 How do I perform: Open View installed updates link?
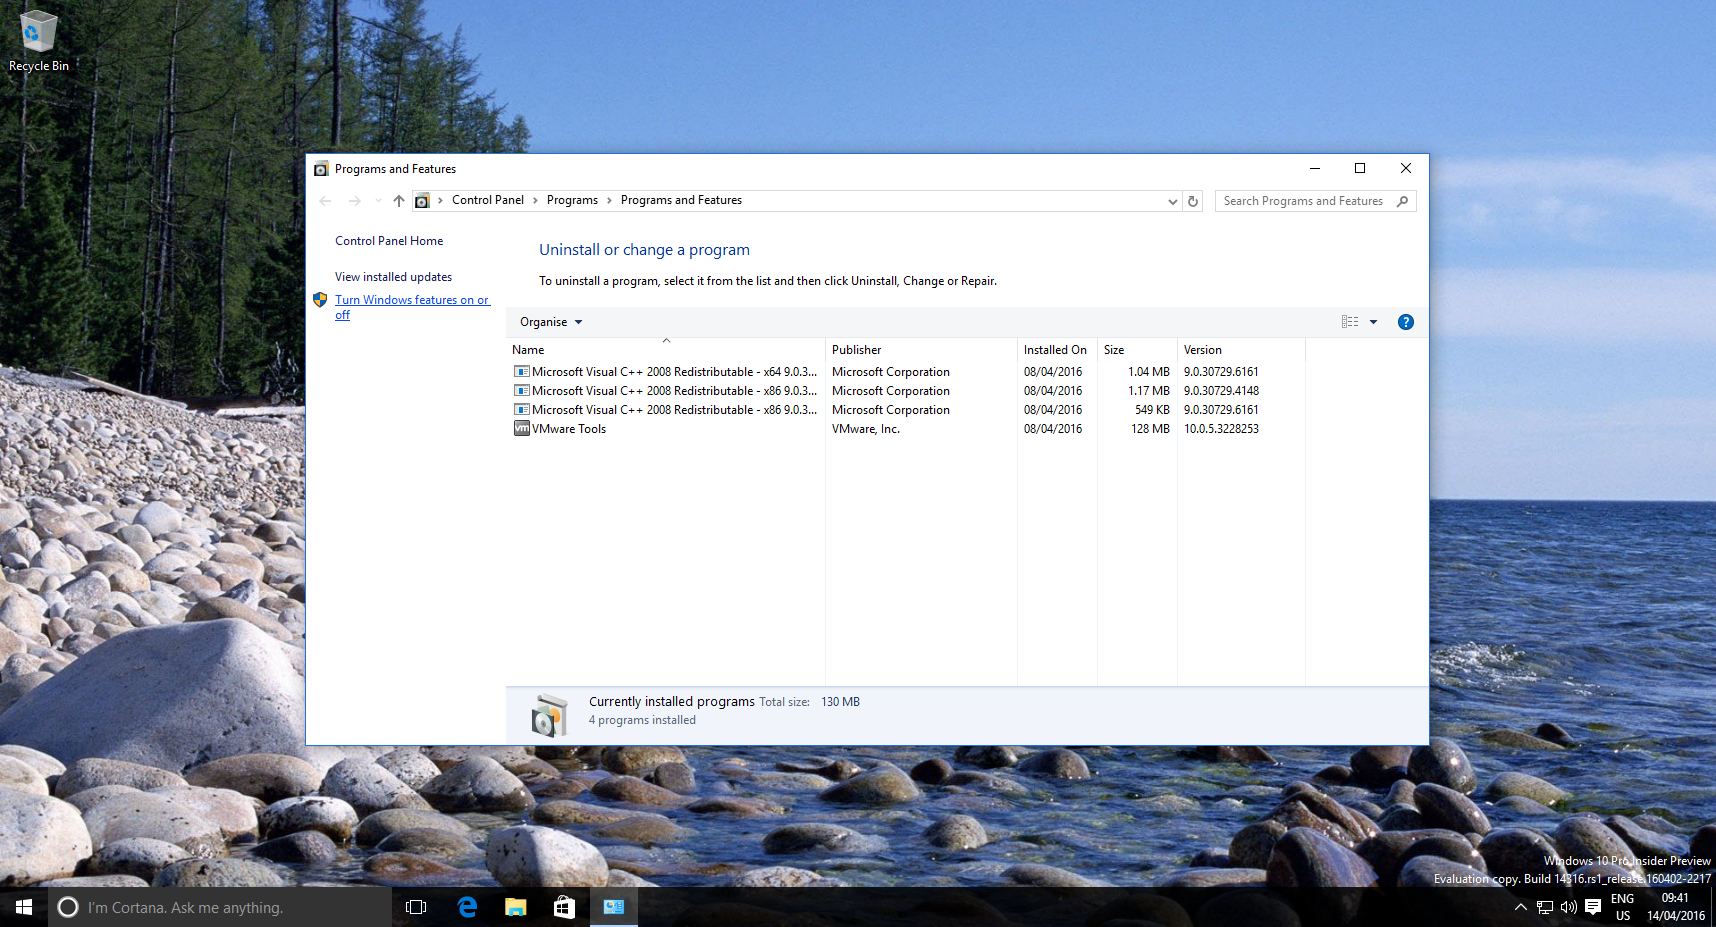[393, 277]
